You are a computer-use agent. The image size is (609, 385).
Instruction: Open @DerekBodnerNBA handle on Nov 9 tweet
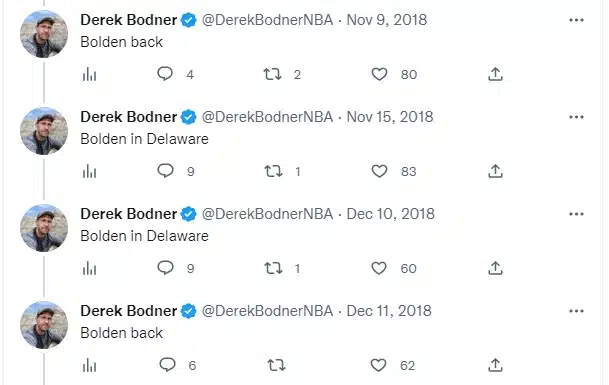click(267, 20)
